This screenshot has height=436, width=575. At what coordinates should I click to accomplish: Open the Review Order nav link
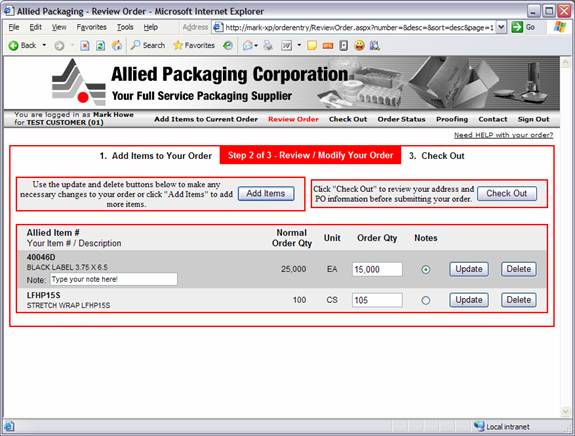click(x=293, y=119)
